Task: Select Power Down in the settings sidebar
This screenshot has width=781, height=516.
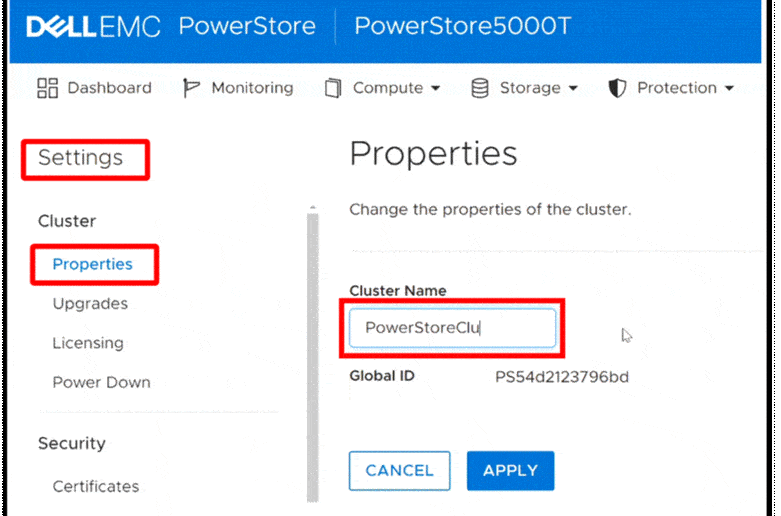Action: 102,382
